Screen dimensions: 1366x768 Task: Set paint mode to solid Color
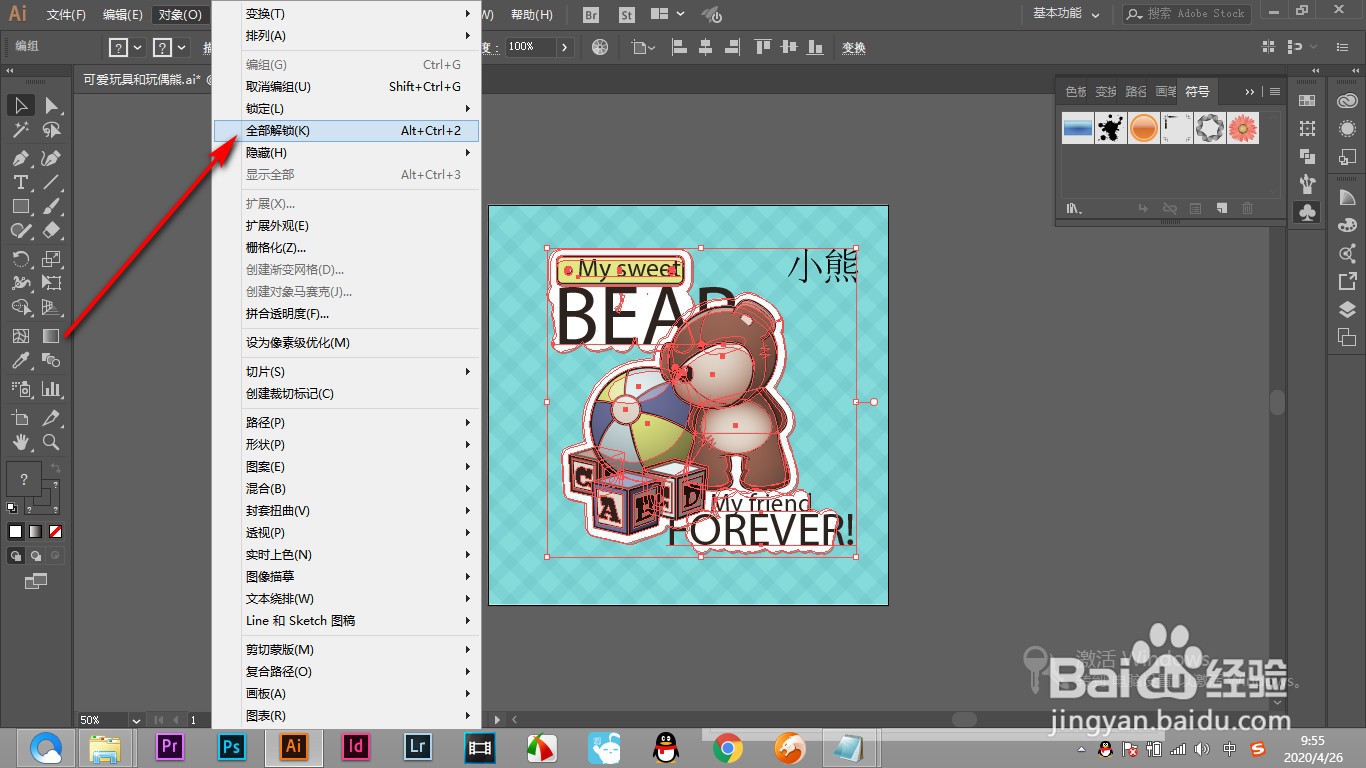coord(15,531)
